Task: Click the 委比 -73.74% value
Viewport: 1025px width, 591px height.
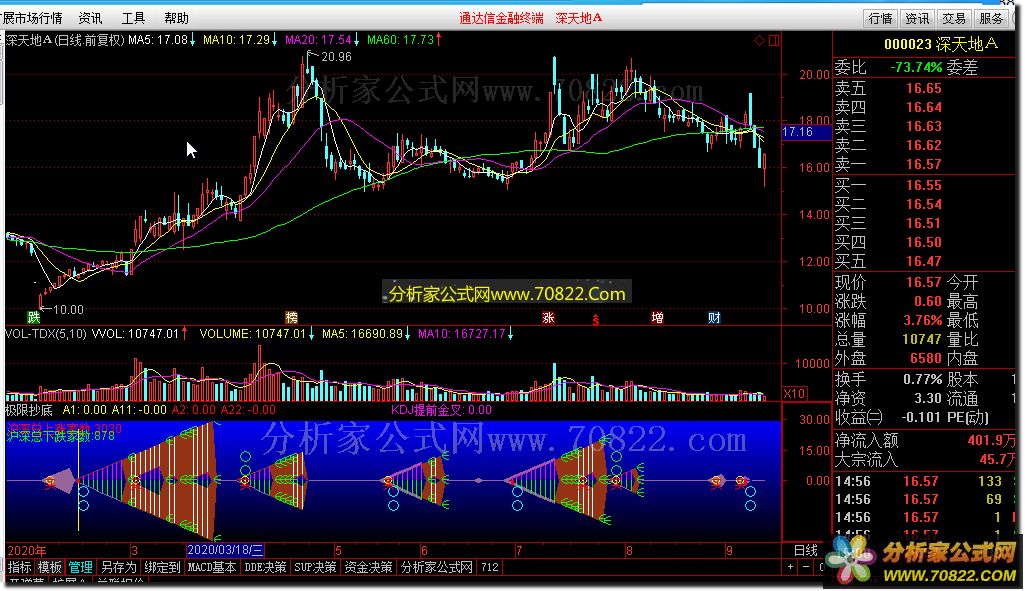Action: pyautogui.click(x=916, y=67)
